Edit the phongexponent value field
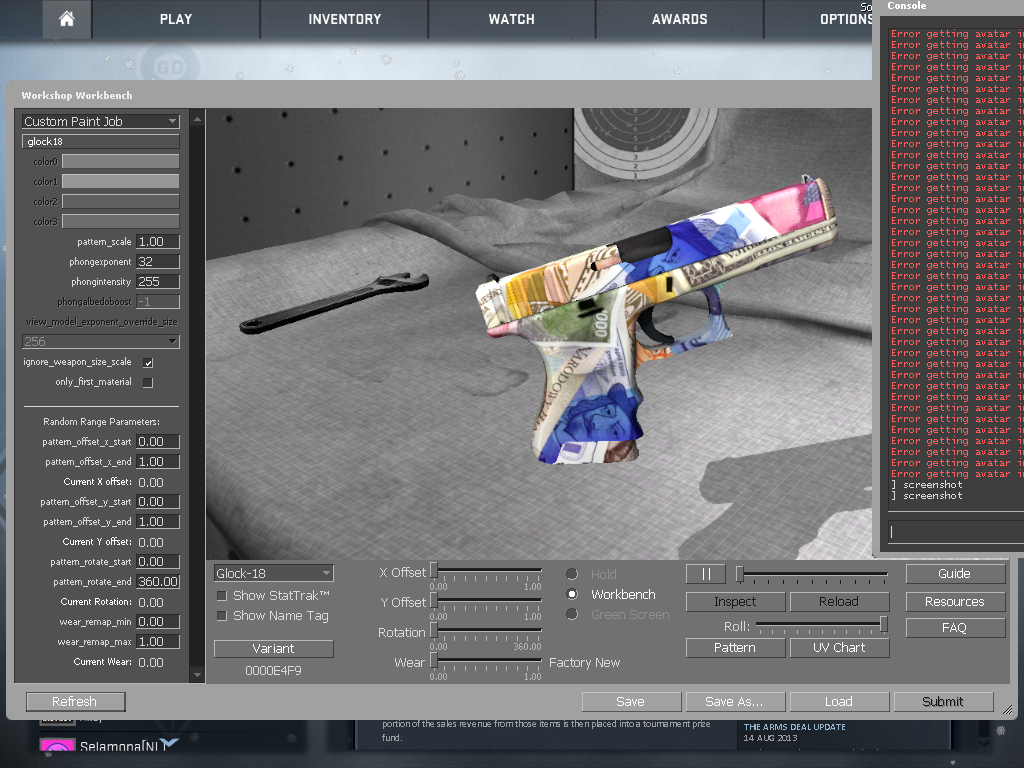 pyautogui.click(x=157, y=262)
